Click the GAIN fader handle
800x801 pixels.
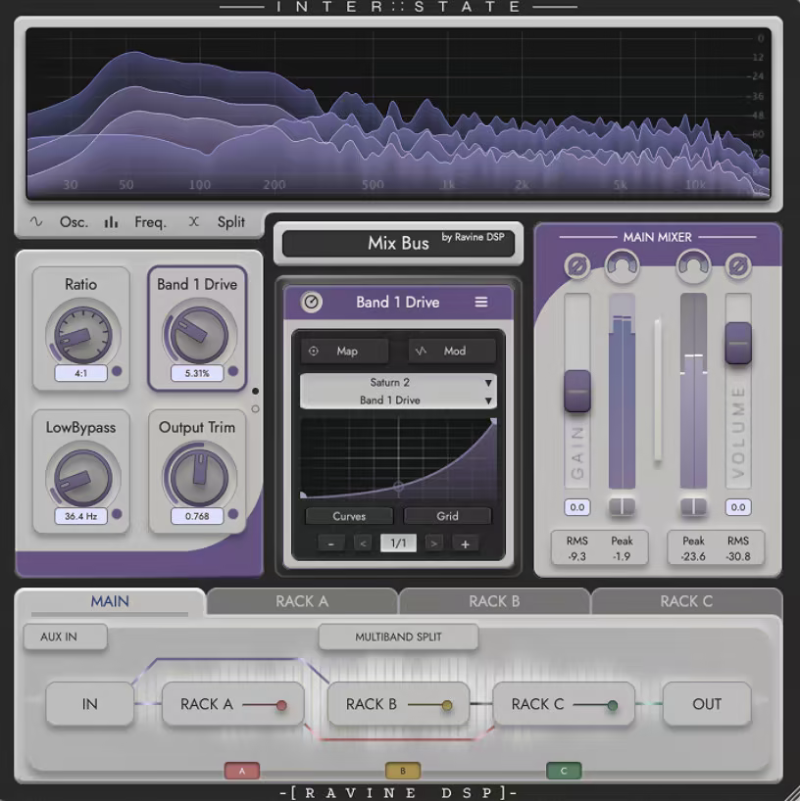pyautogui.click(x=577, y=391)
